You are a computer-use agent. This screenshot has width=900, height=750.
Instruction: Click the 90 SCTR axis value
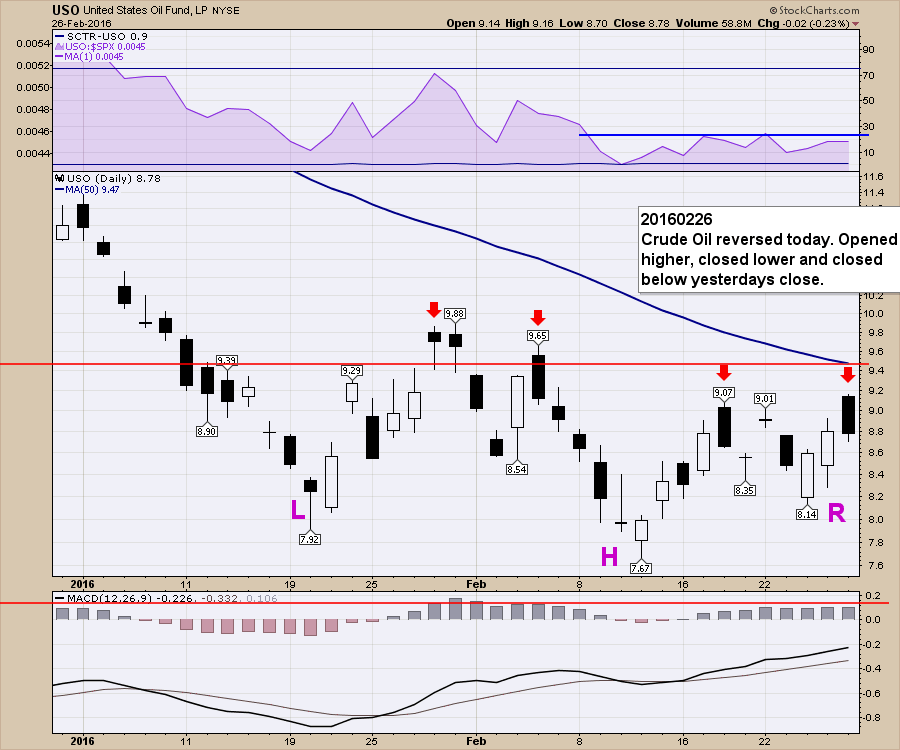868,49
